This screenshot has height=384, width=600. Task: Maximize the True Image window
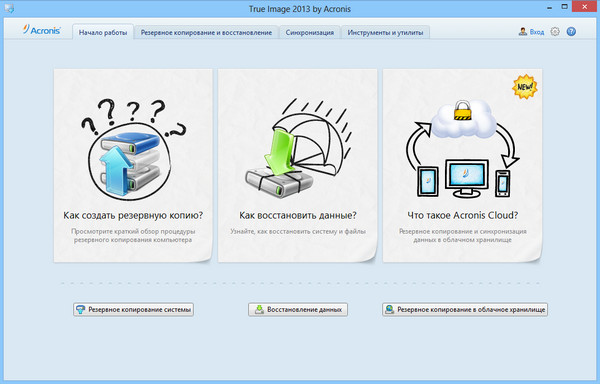(x=564, y=7)
